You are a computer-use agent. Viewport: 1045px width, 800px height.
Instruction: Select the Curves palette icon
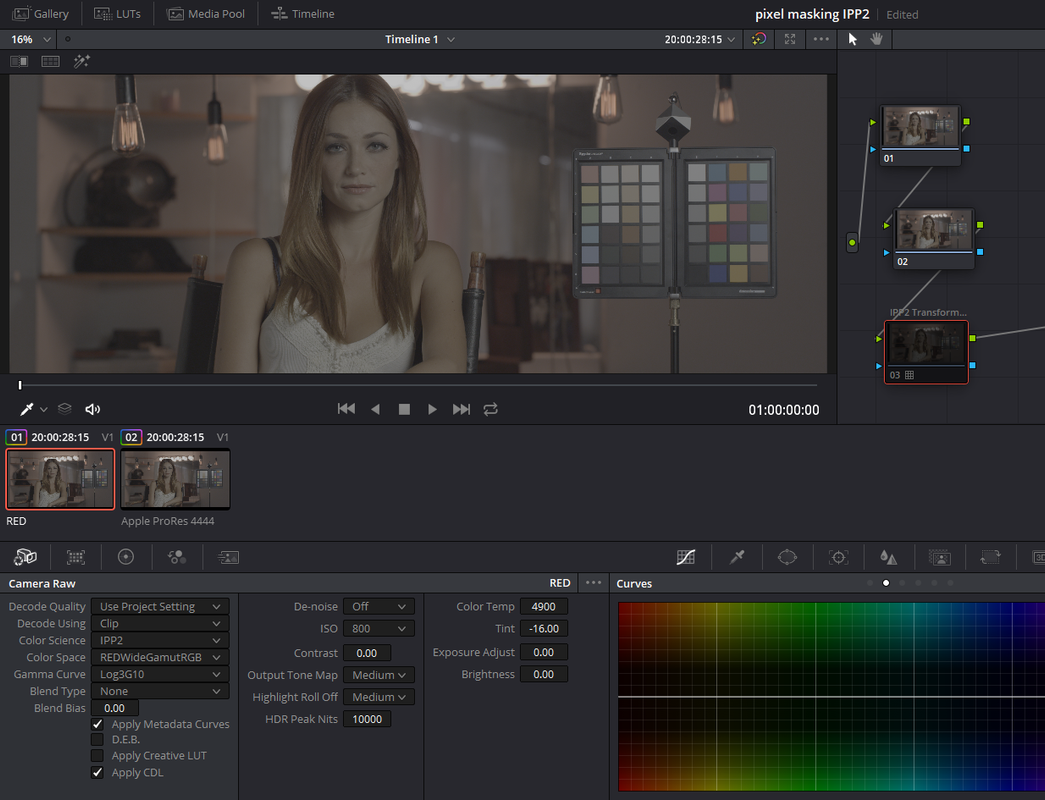686,557
